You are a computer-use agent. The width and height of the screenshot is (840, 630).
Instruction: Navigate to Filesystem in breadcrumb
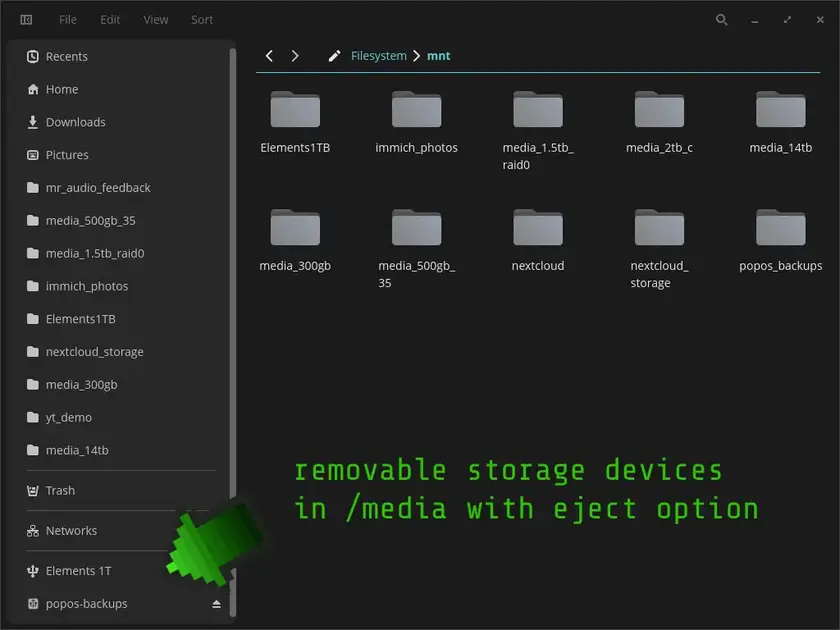click(378, 56)
